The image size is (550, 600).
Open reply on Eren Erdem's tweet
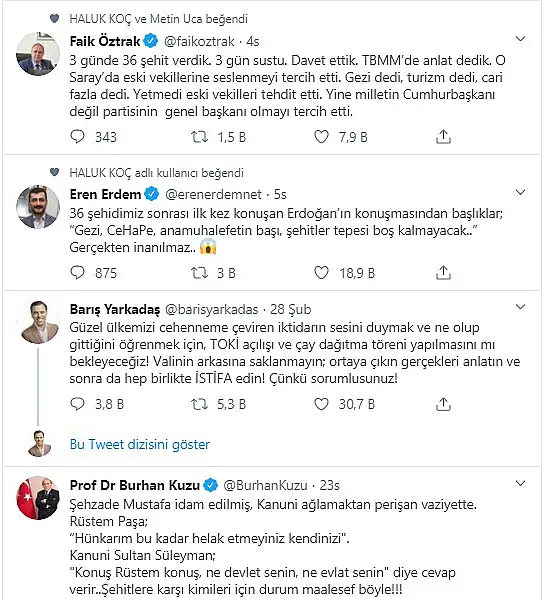point(77,272)
